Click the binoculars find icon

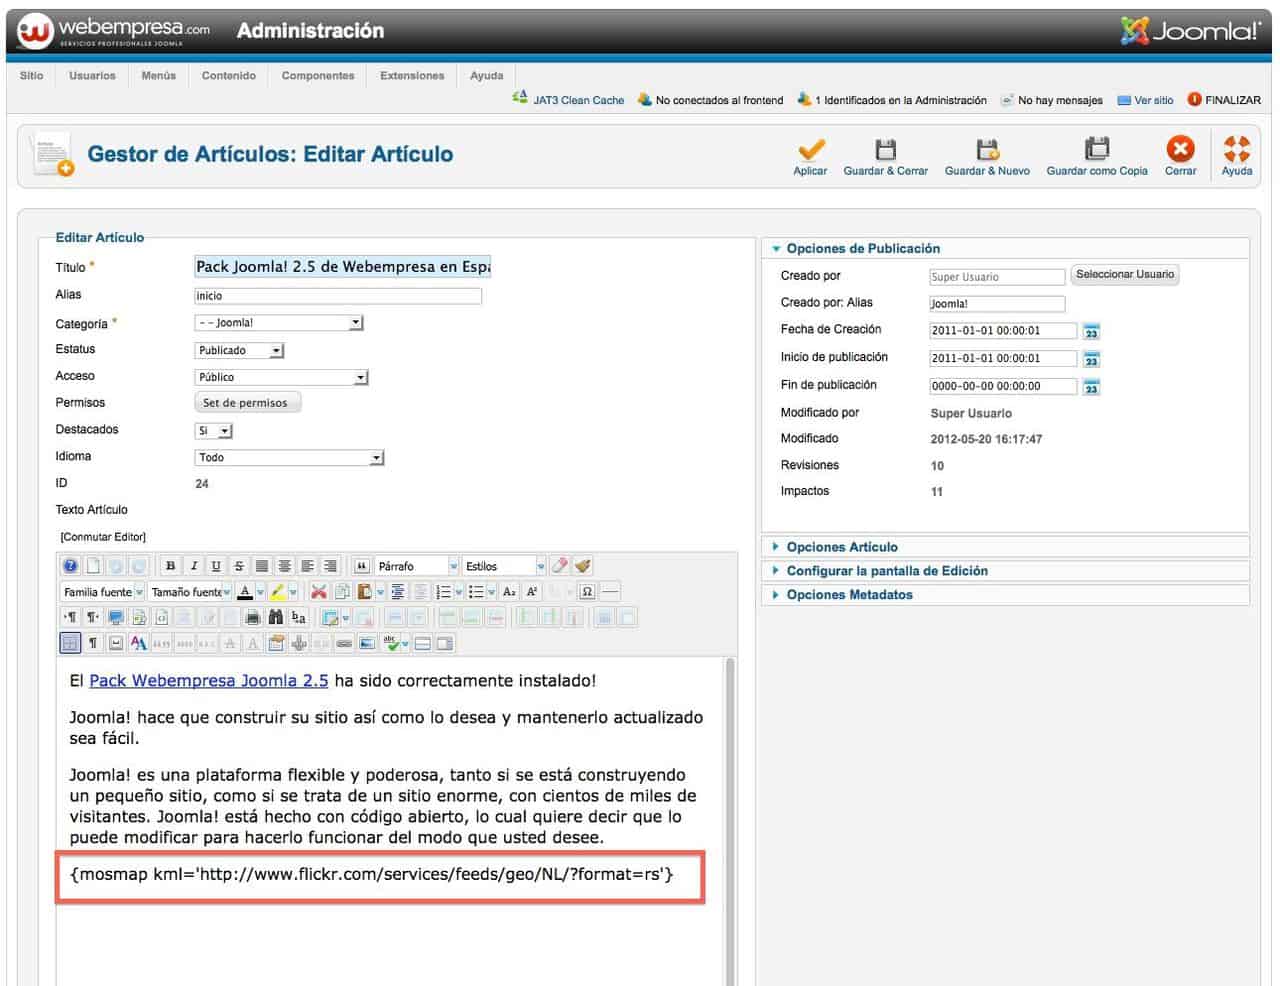[x=276, y=618]
